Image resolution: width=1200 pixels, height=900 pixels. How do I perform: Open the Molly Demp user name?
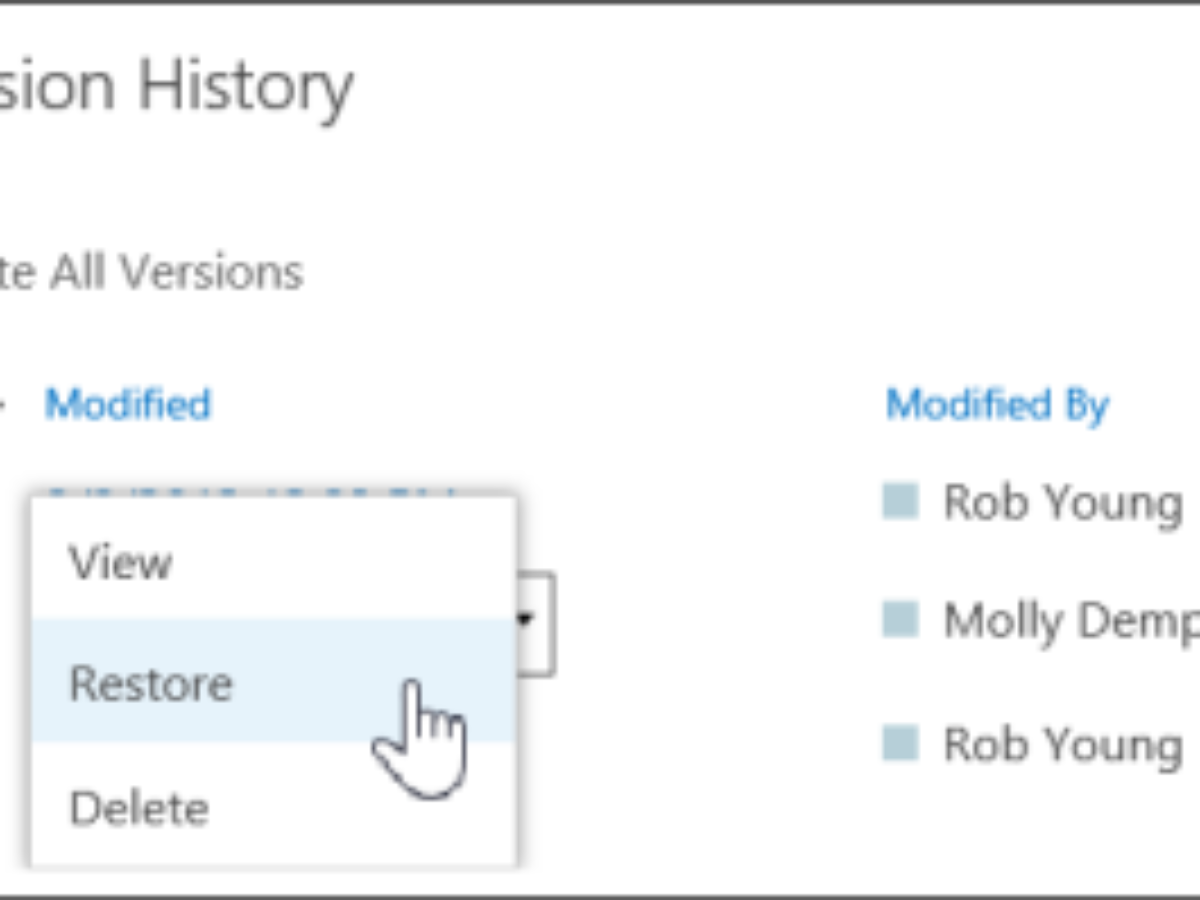pyautogui.click(x=1071, y=623)
